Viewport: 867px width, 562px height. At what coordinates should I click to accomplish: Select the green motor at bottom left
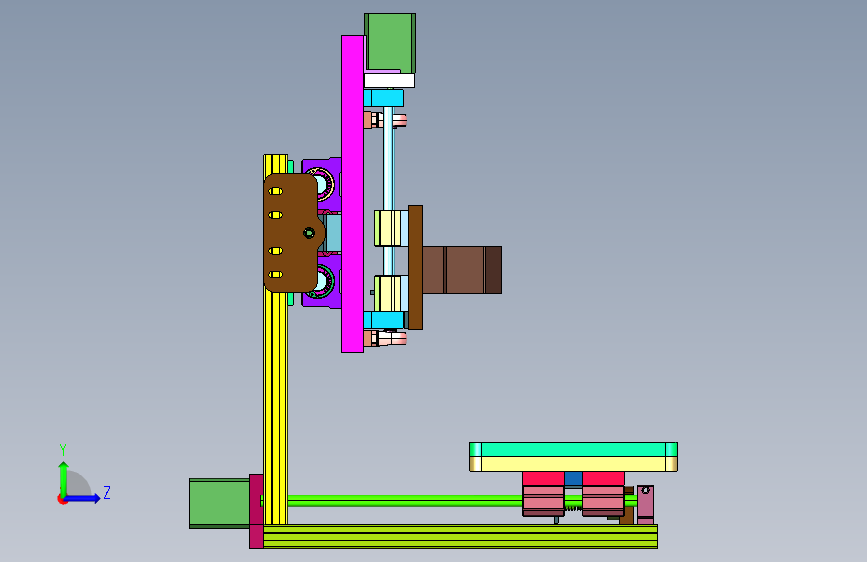coord(220,503)
